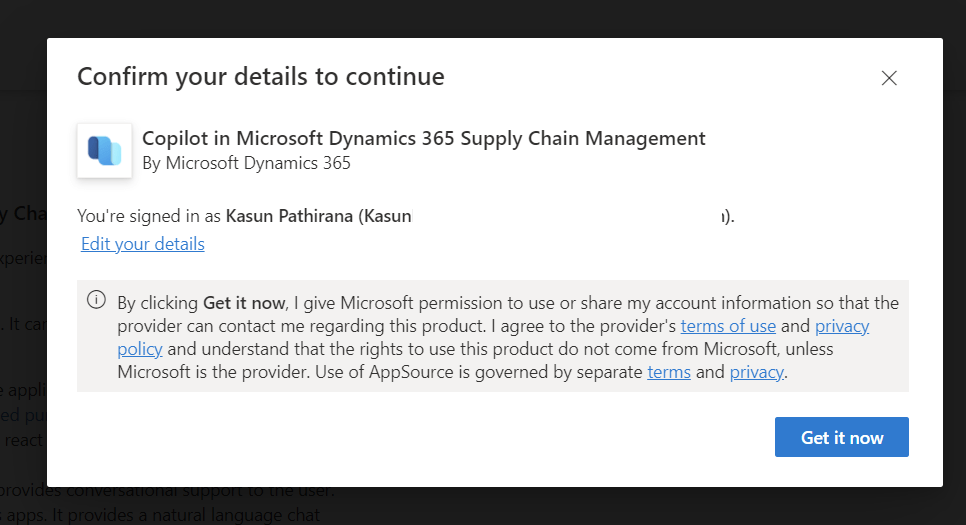The image size is (966, 525).
Task: Open the AppSource terms link
Action: (x=669, y=372)
